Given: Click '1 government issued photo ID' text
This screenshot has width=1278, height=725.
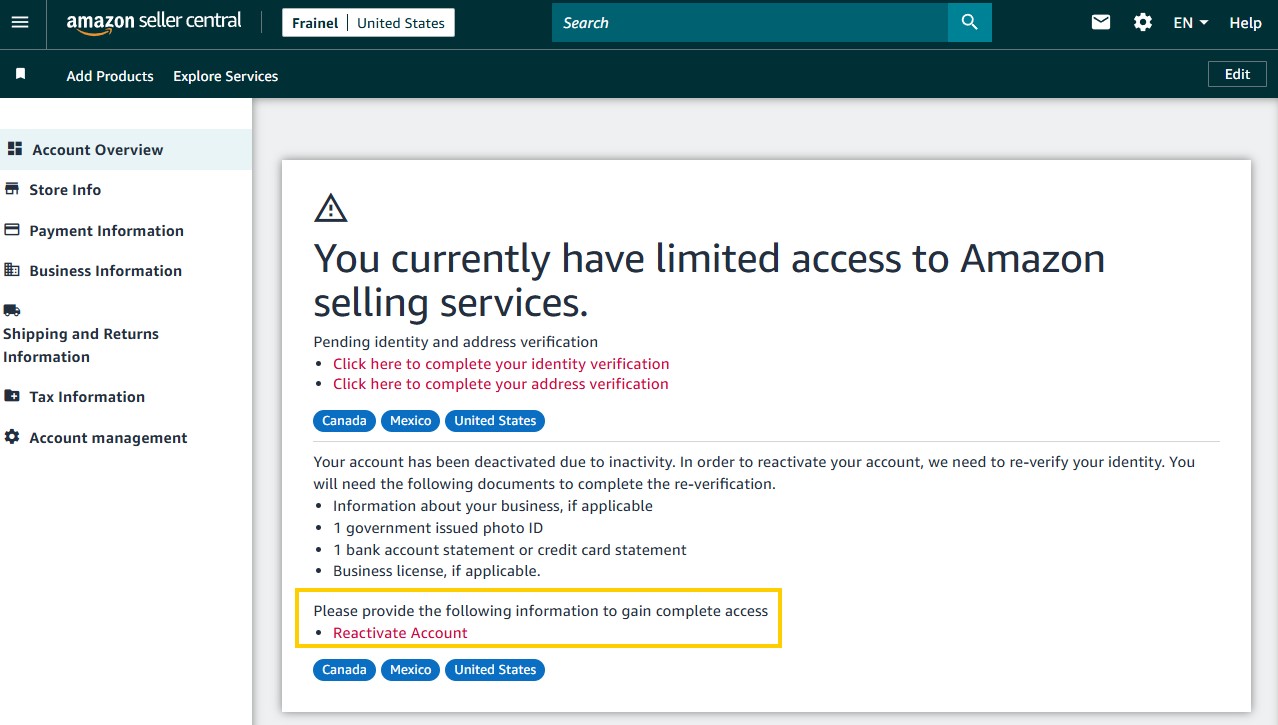Looking at the screenshot, I should [438, 528].
